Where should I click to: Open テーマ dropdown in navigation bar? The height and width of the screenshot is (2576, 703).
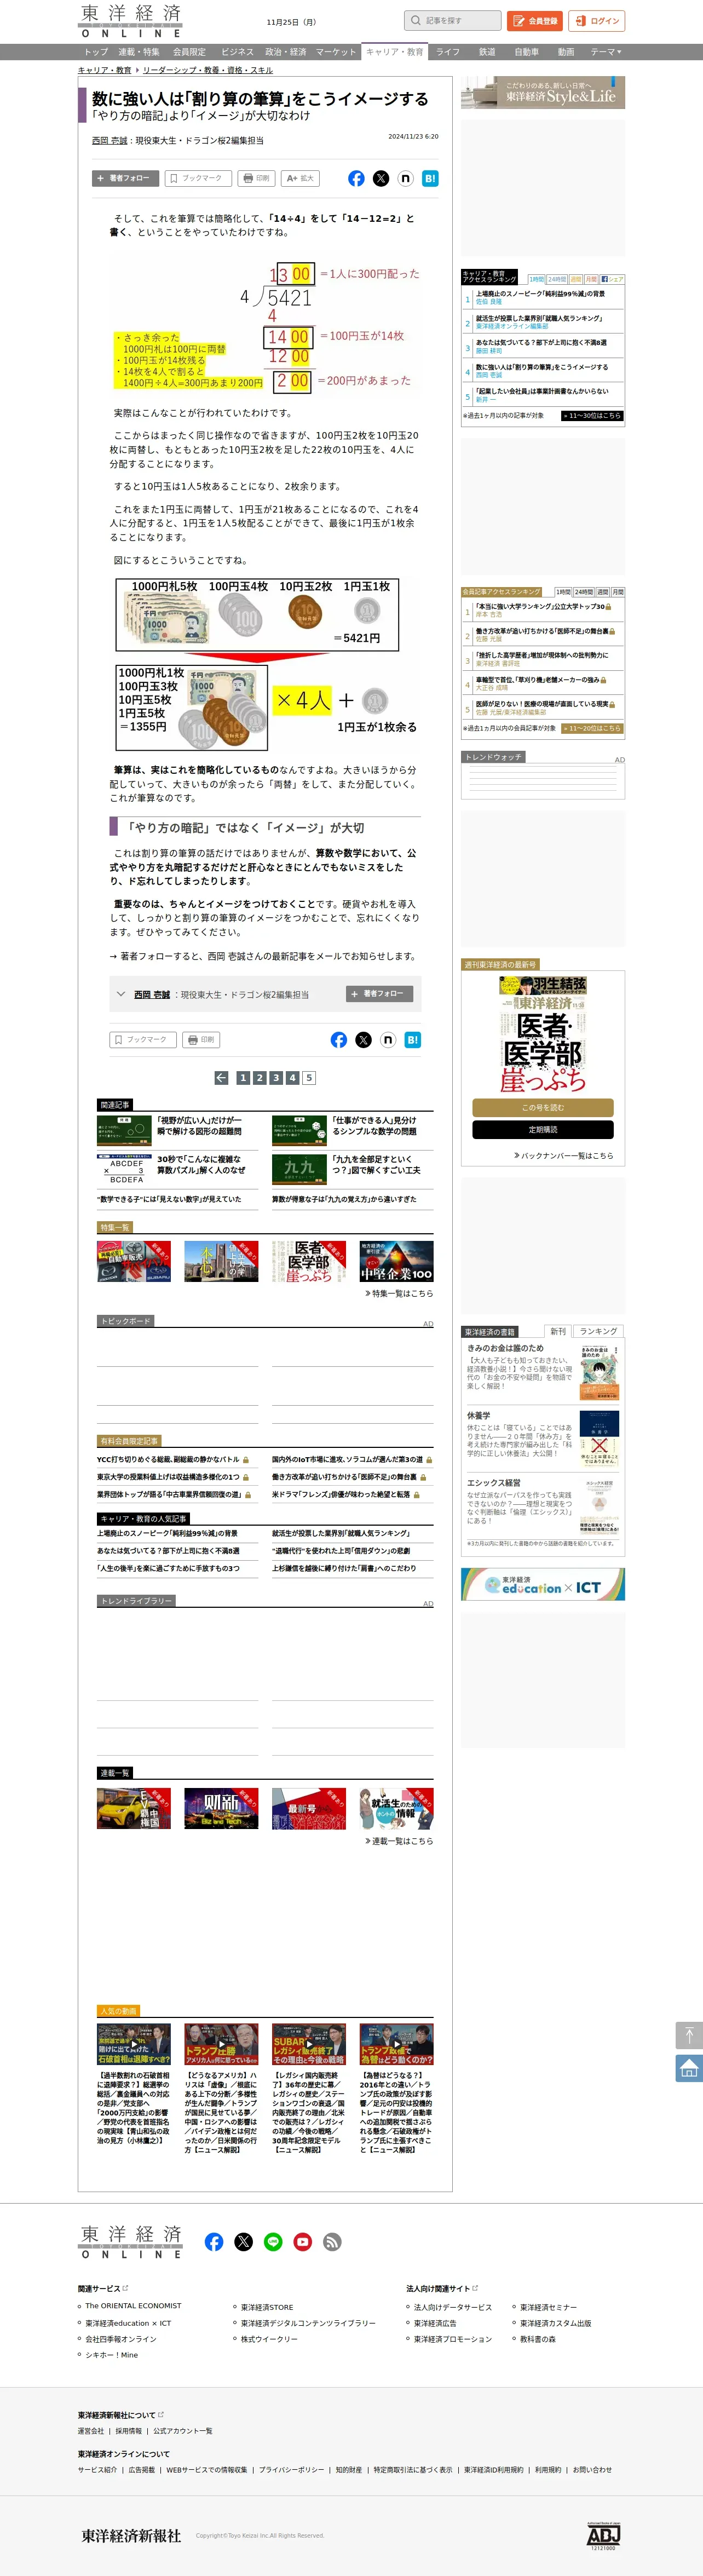[606, 52]
